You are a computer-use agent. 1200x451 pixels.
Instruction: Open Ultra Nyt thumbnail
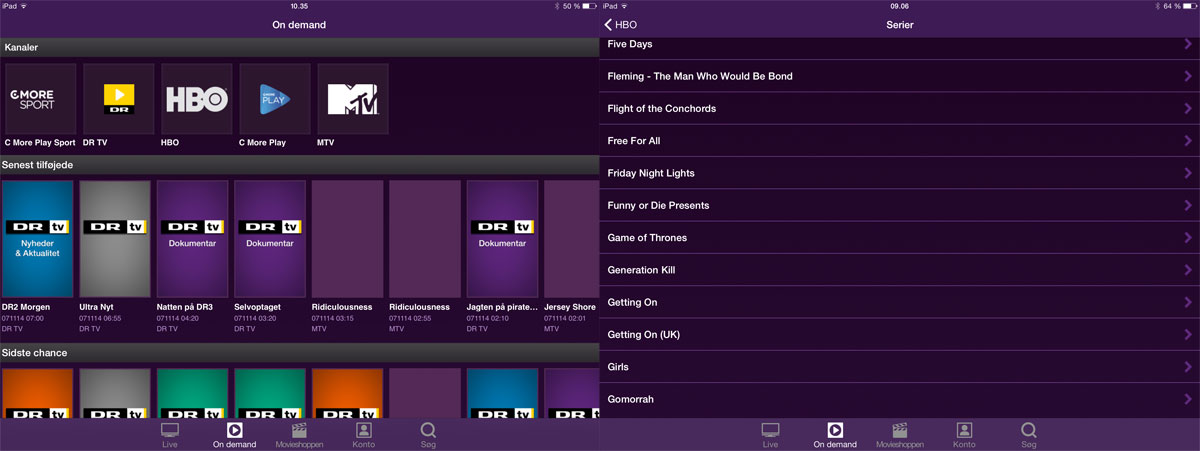pyautogui.click(x=115, y=239)
